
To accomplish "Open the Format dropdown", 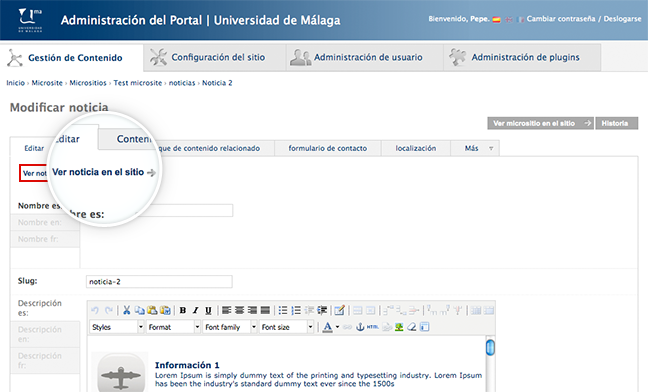I will coord(174,327).
